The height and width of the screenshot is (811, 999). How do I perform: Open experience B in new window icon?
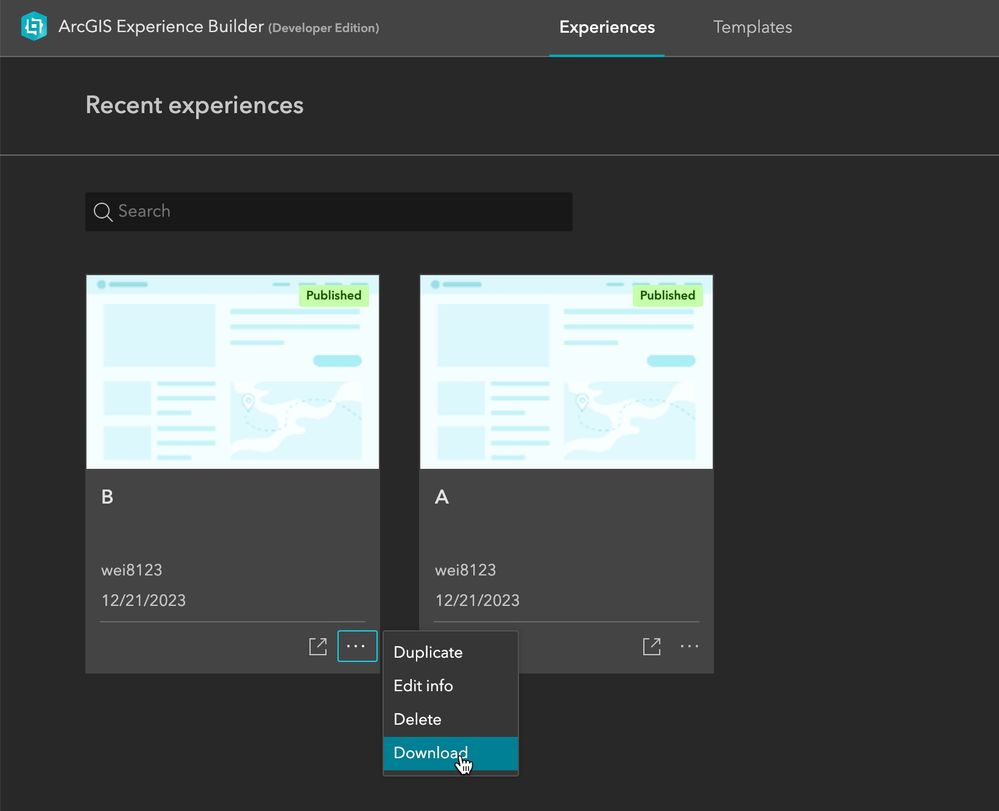coord(318,647)
